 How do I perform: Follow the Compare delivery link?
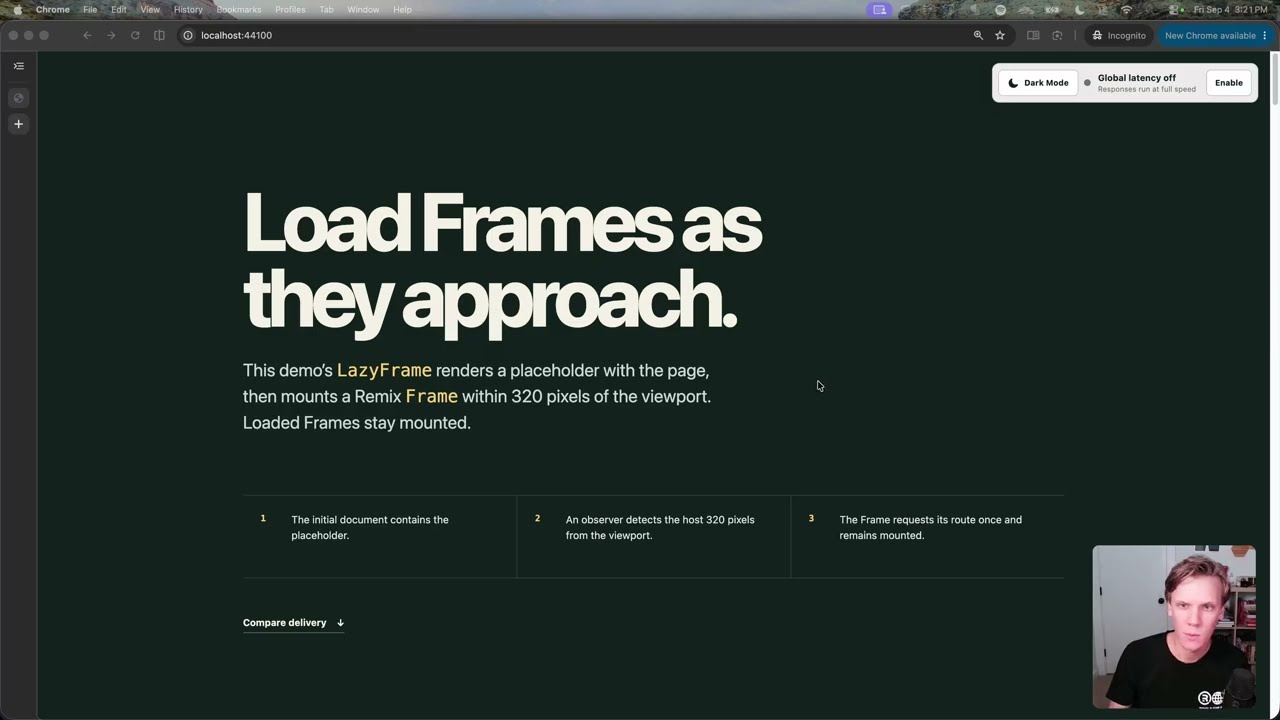pyautogui.click(x=293, y=622)
